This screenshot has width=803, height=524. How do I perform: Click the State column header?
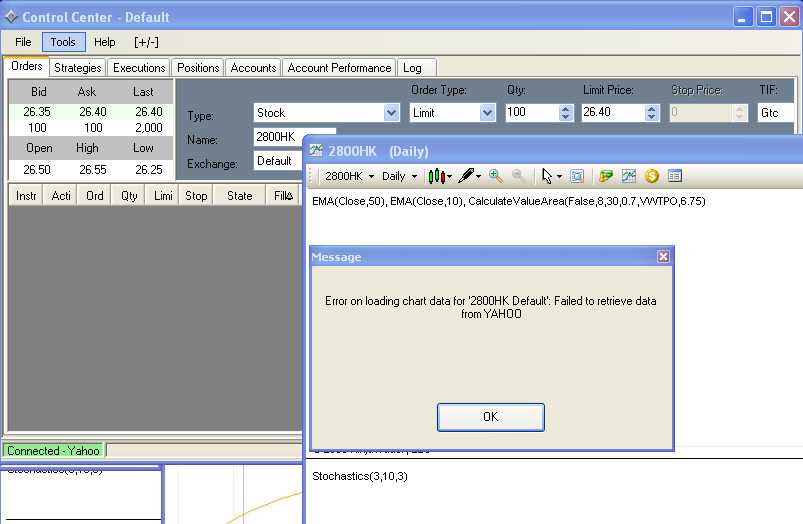click(x=239, y=196)
